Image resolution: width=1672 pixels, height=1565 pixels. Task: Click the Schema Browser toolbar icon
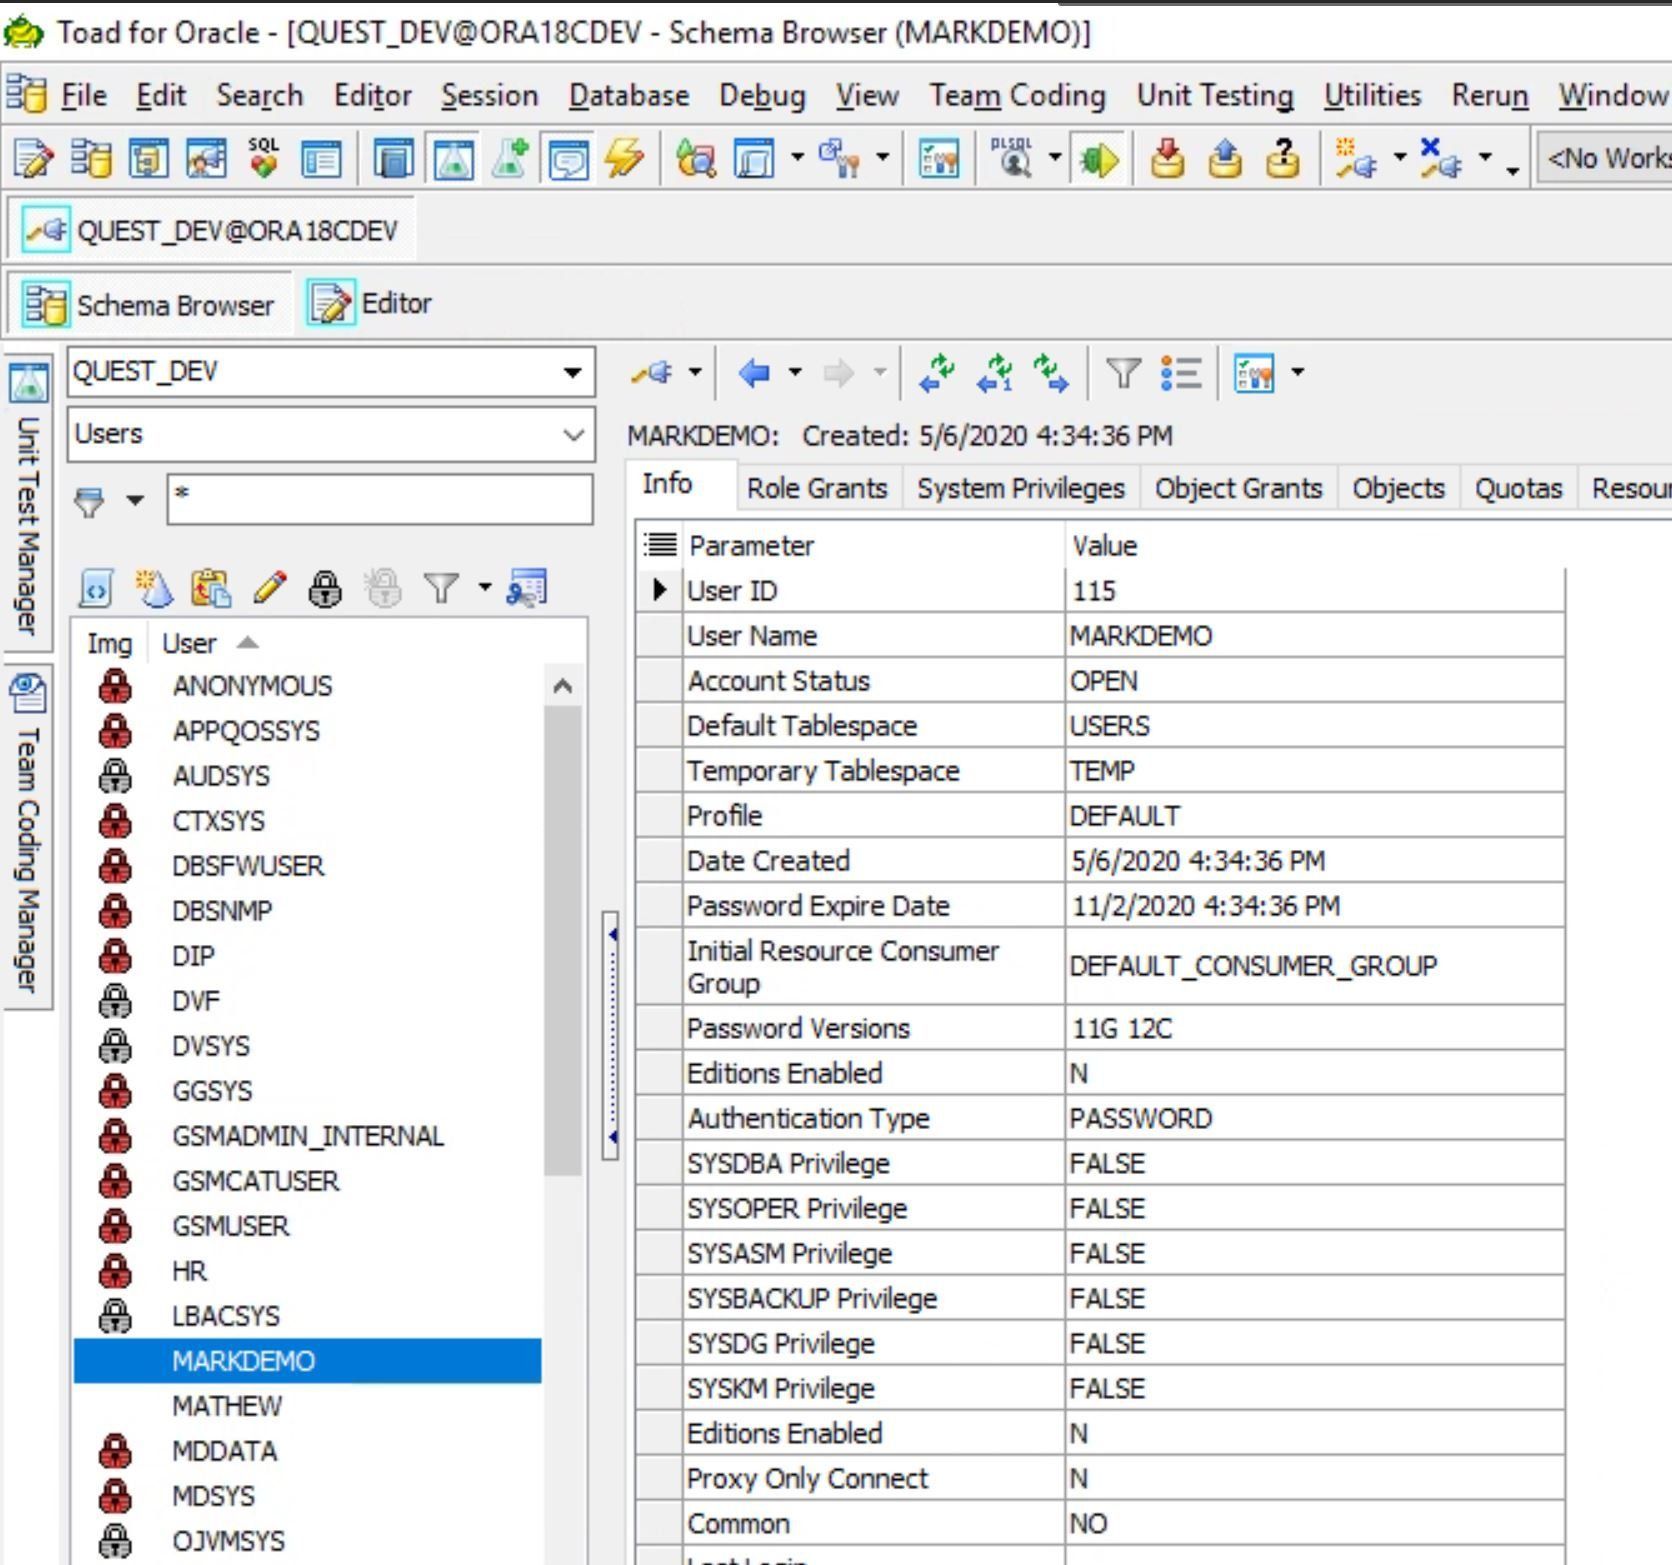[x=92, y=159]
